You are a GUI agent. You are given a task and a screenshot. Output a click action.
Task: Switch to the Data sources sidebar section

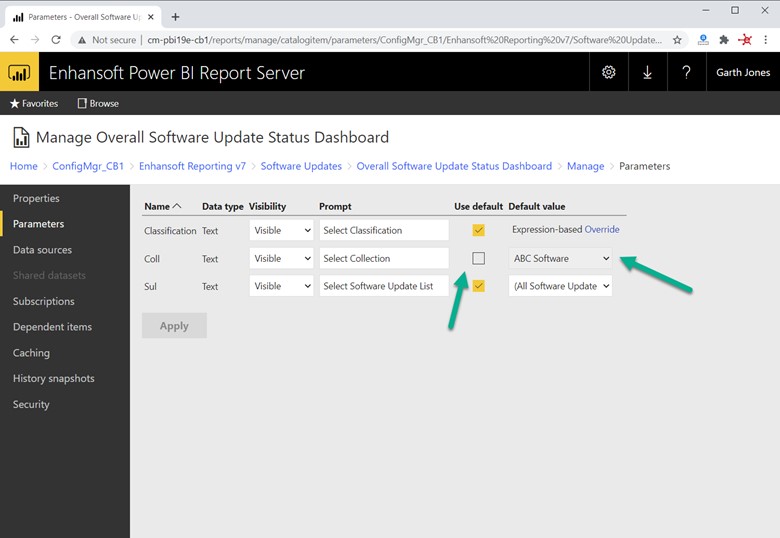pos(42,250)
